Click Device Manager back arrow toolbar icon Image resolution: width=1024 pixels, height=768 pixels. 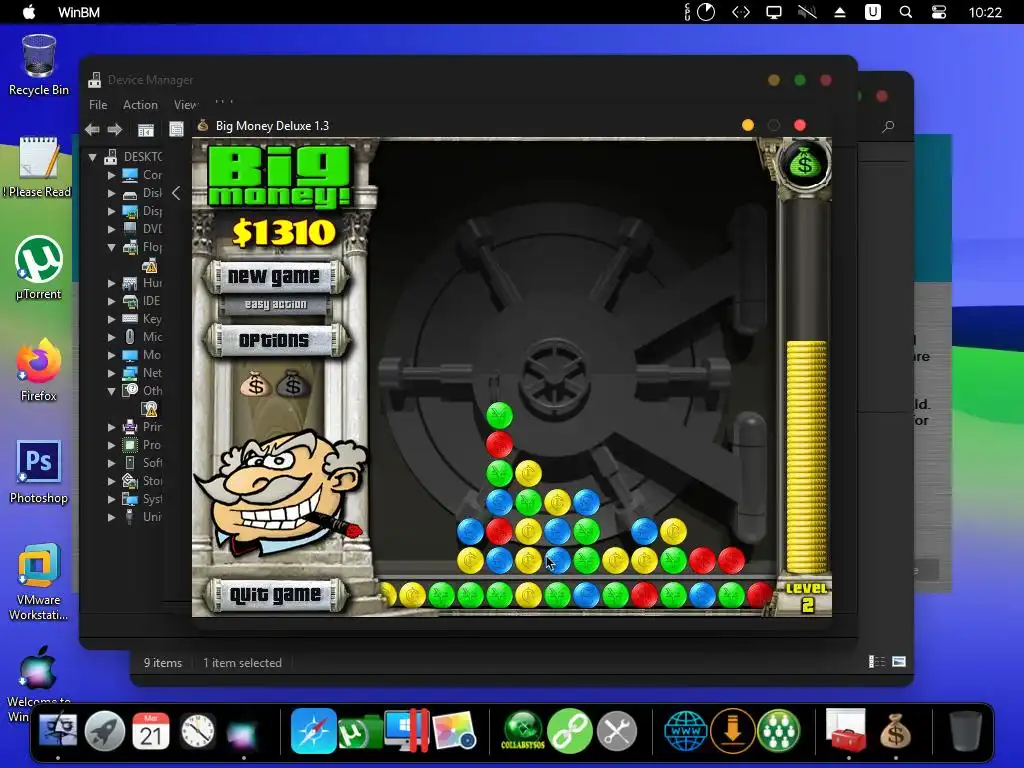[92, 129]
